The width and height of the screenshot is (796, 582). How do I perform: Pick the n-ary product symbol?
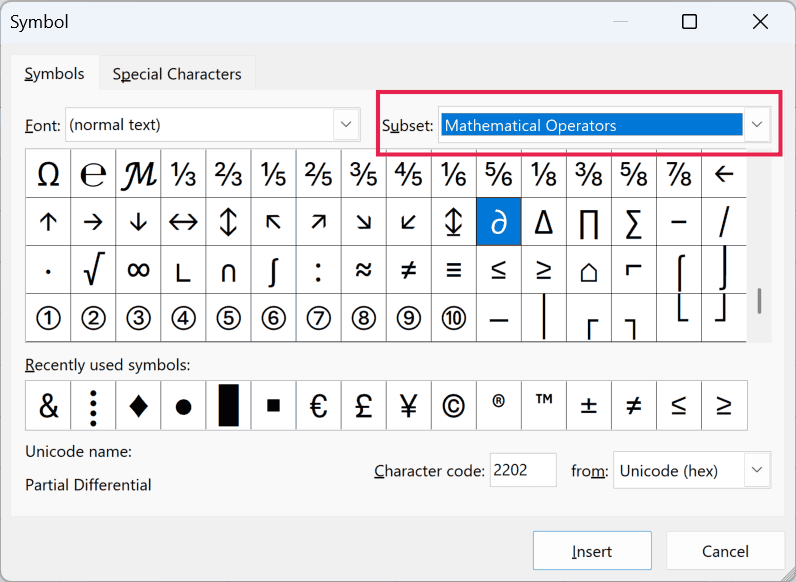point(589,222)
